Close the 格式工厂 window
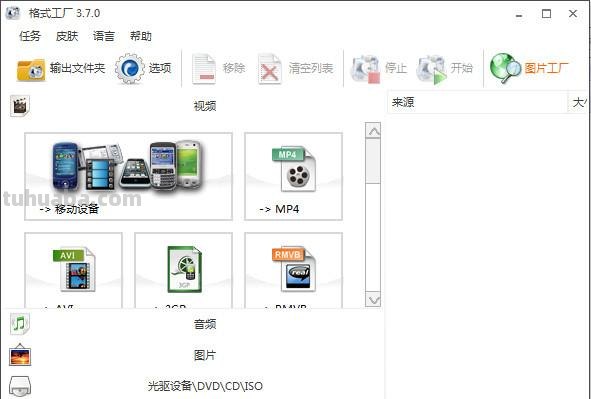 coord(573,14)
